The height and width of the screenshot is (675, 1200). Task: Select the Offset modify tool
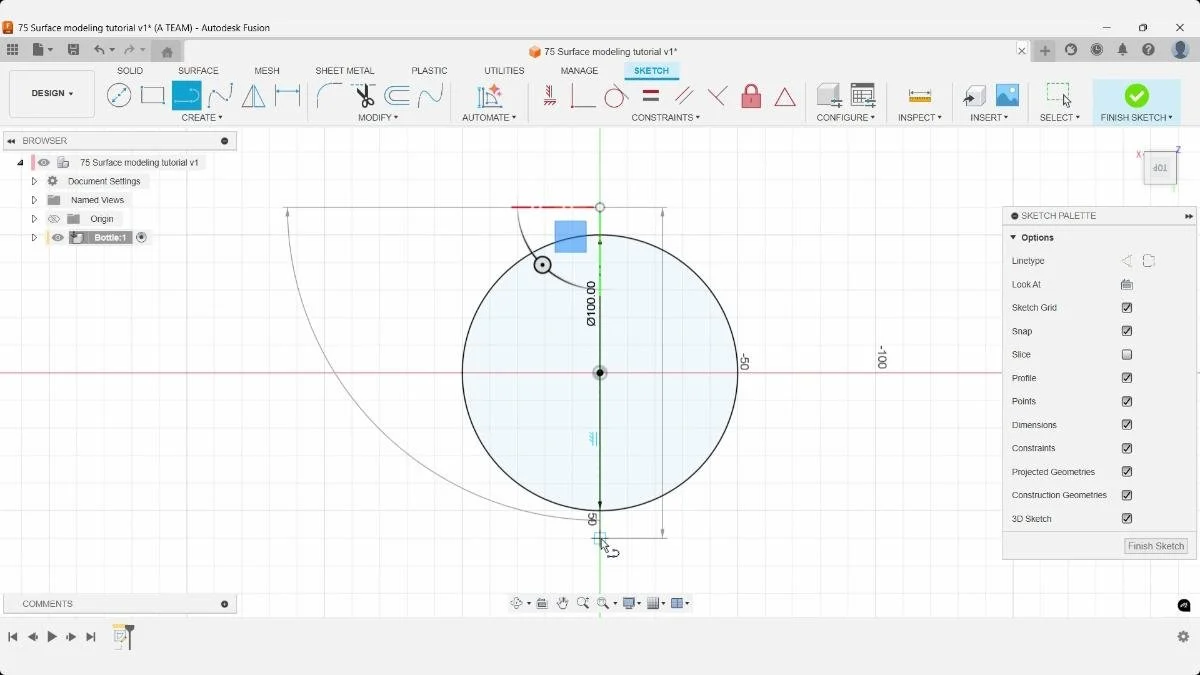397,96
